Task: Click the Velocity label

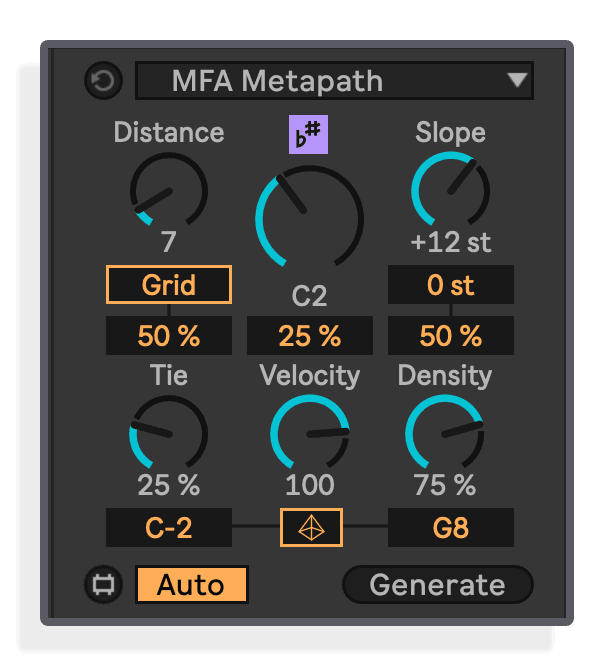Action: click(x=310, y=376)
